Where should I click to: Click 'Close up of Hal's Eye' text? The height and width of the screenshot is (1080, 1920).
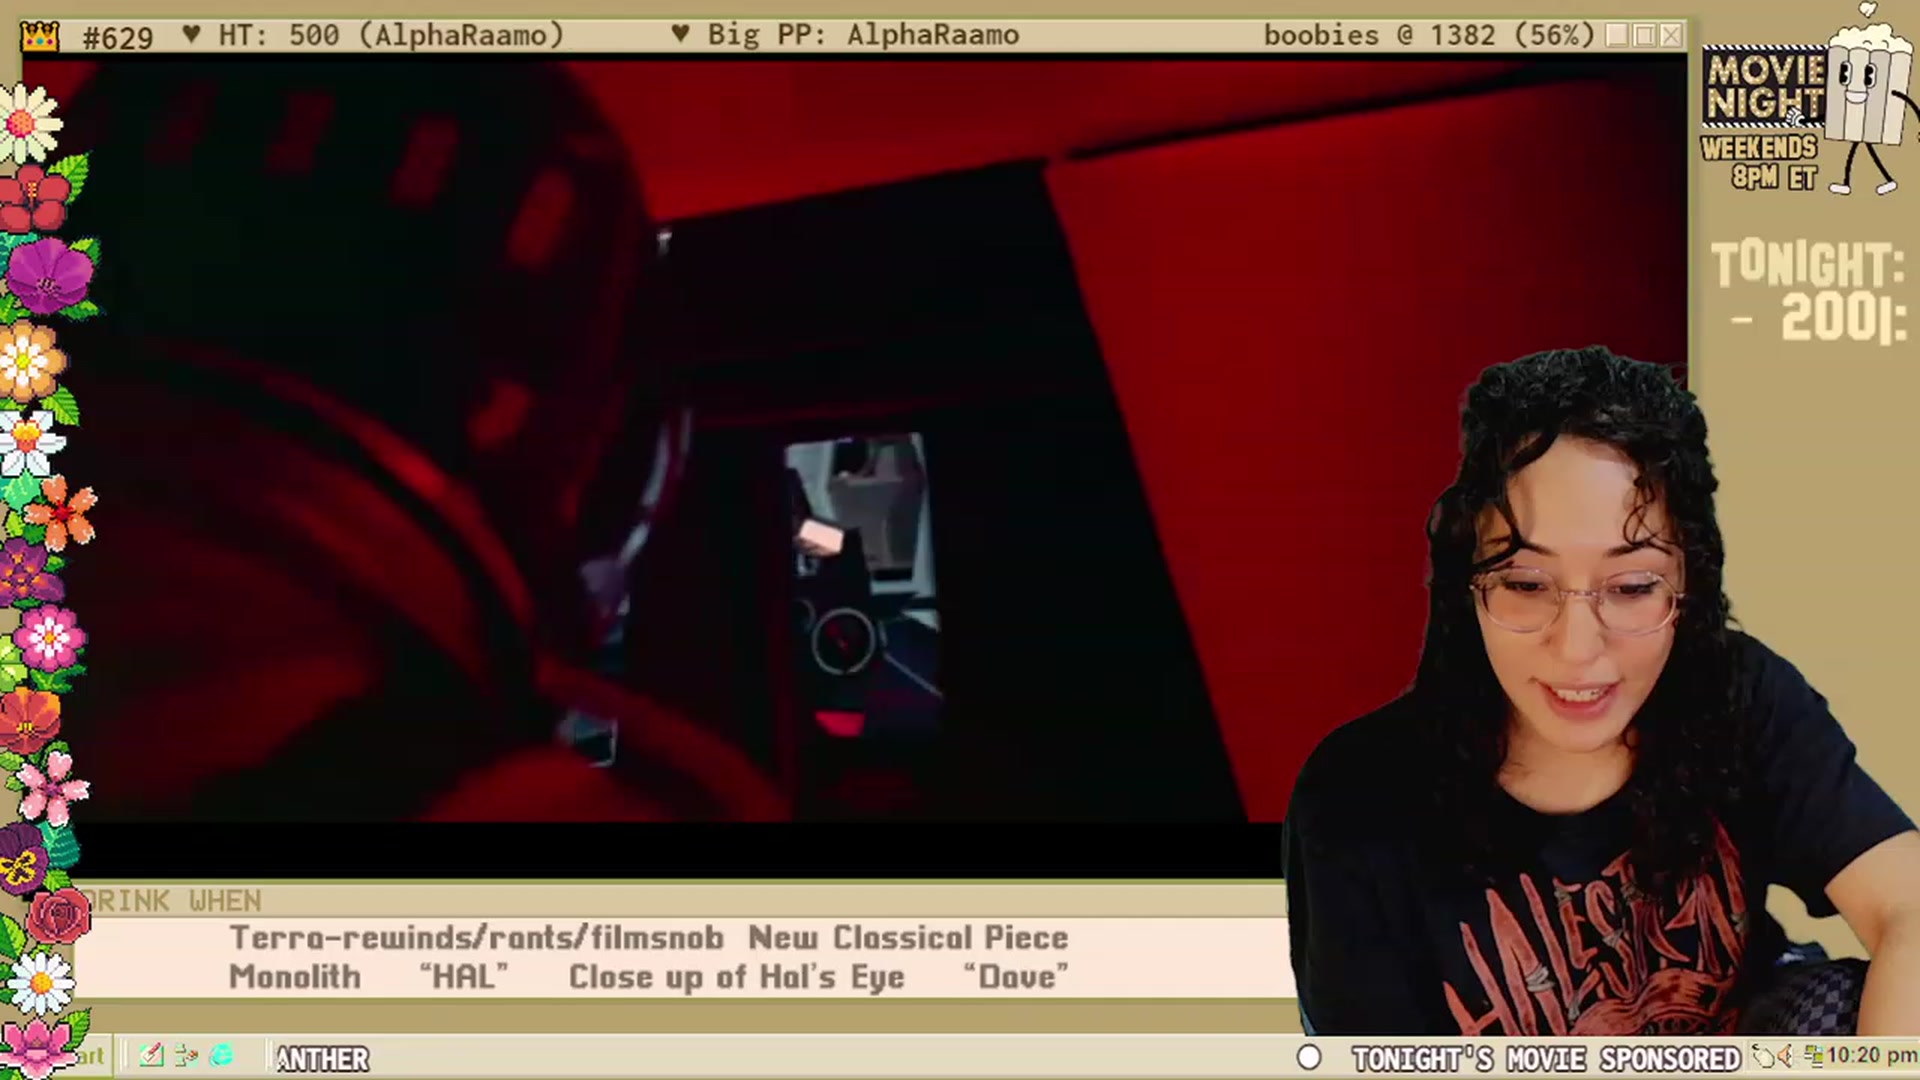(x=737, y=977)
